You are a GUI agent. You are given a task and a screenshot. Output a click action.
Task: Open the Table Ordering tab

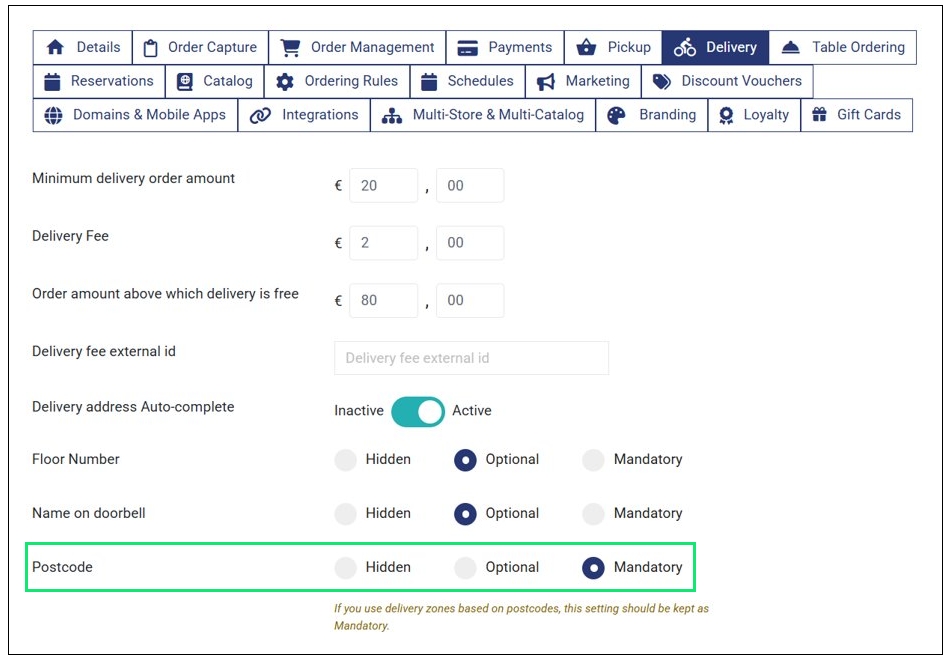pos(843,47)
